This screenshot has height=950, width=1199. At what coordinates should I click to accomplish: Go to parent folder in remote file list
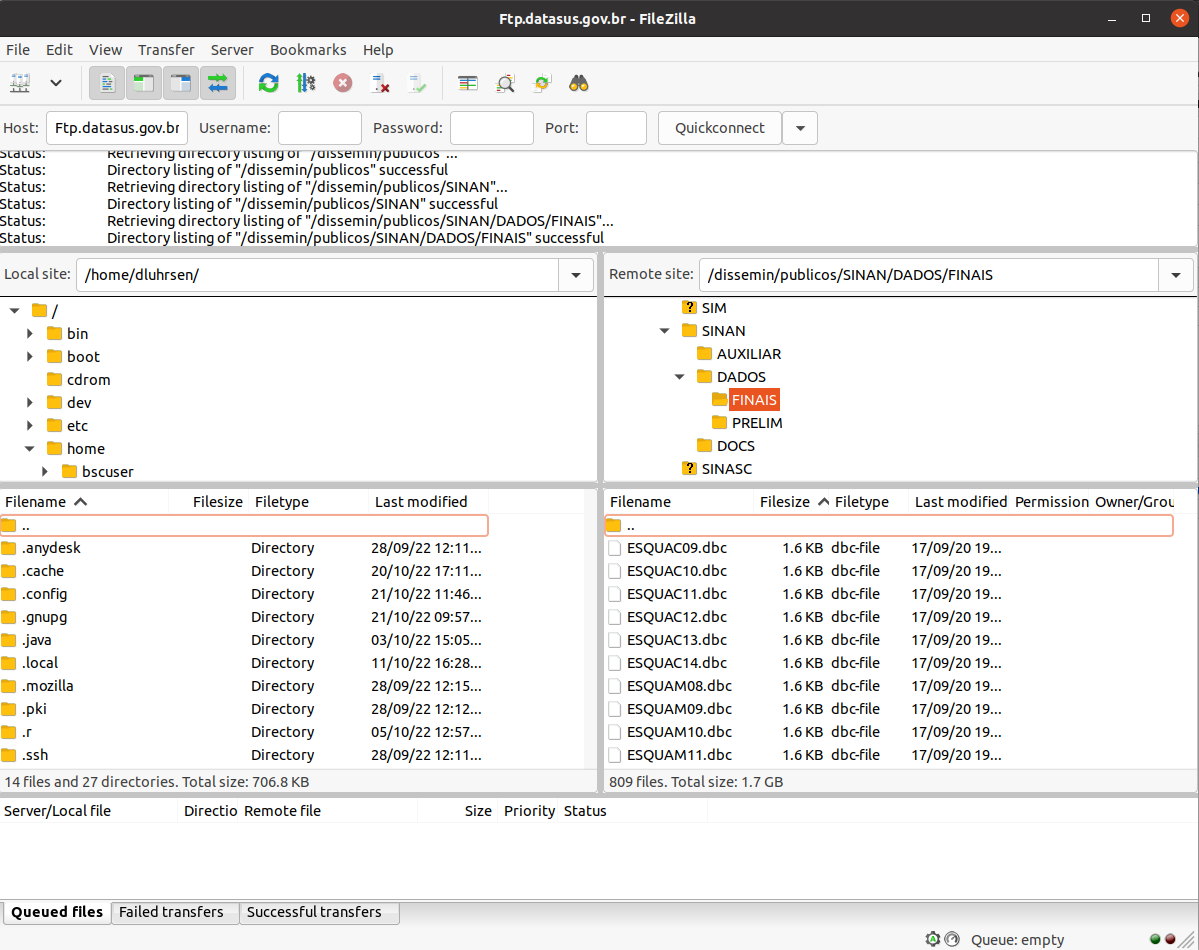click(889, 525)
